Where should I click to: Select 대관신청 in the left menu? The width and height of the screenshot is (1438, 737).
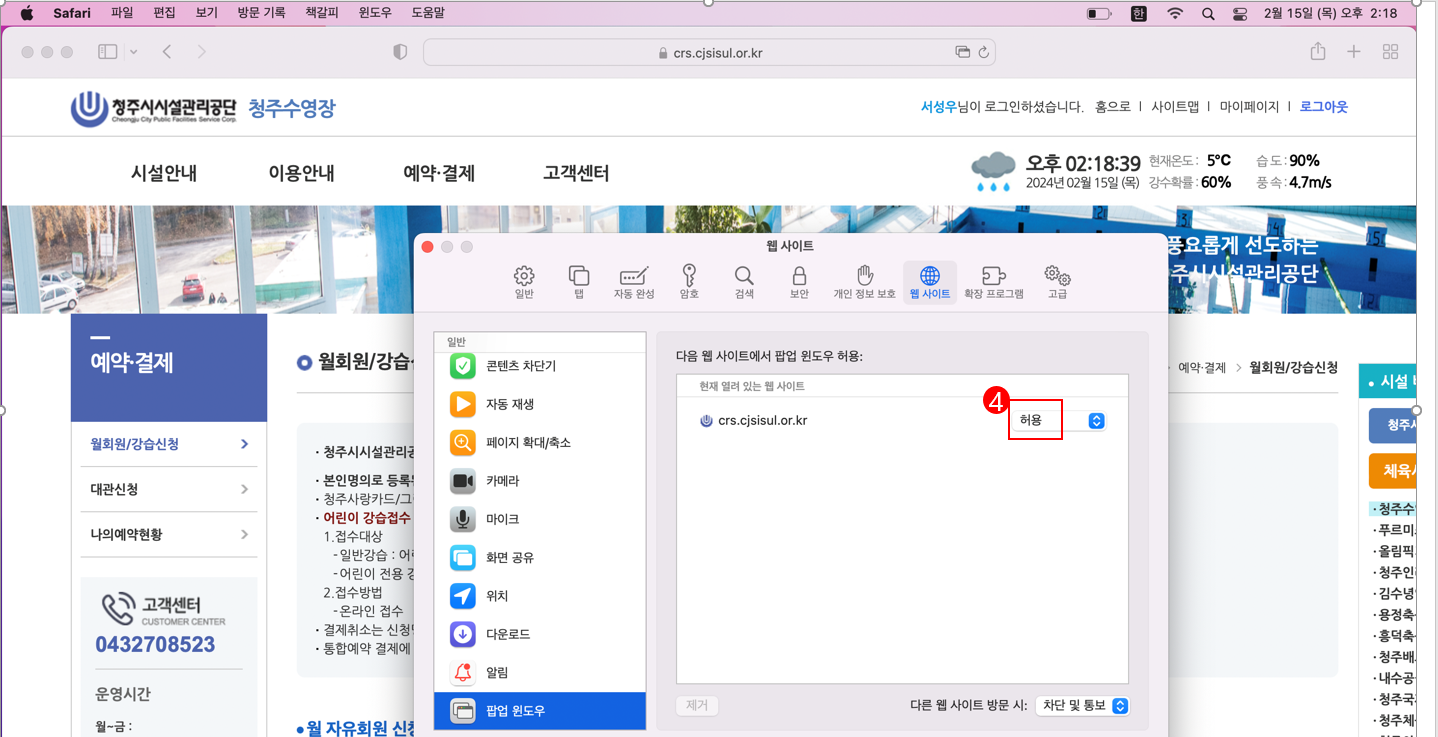pos(169,489)
